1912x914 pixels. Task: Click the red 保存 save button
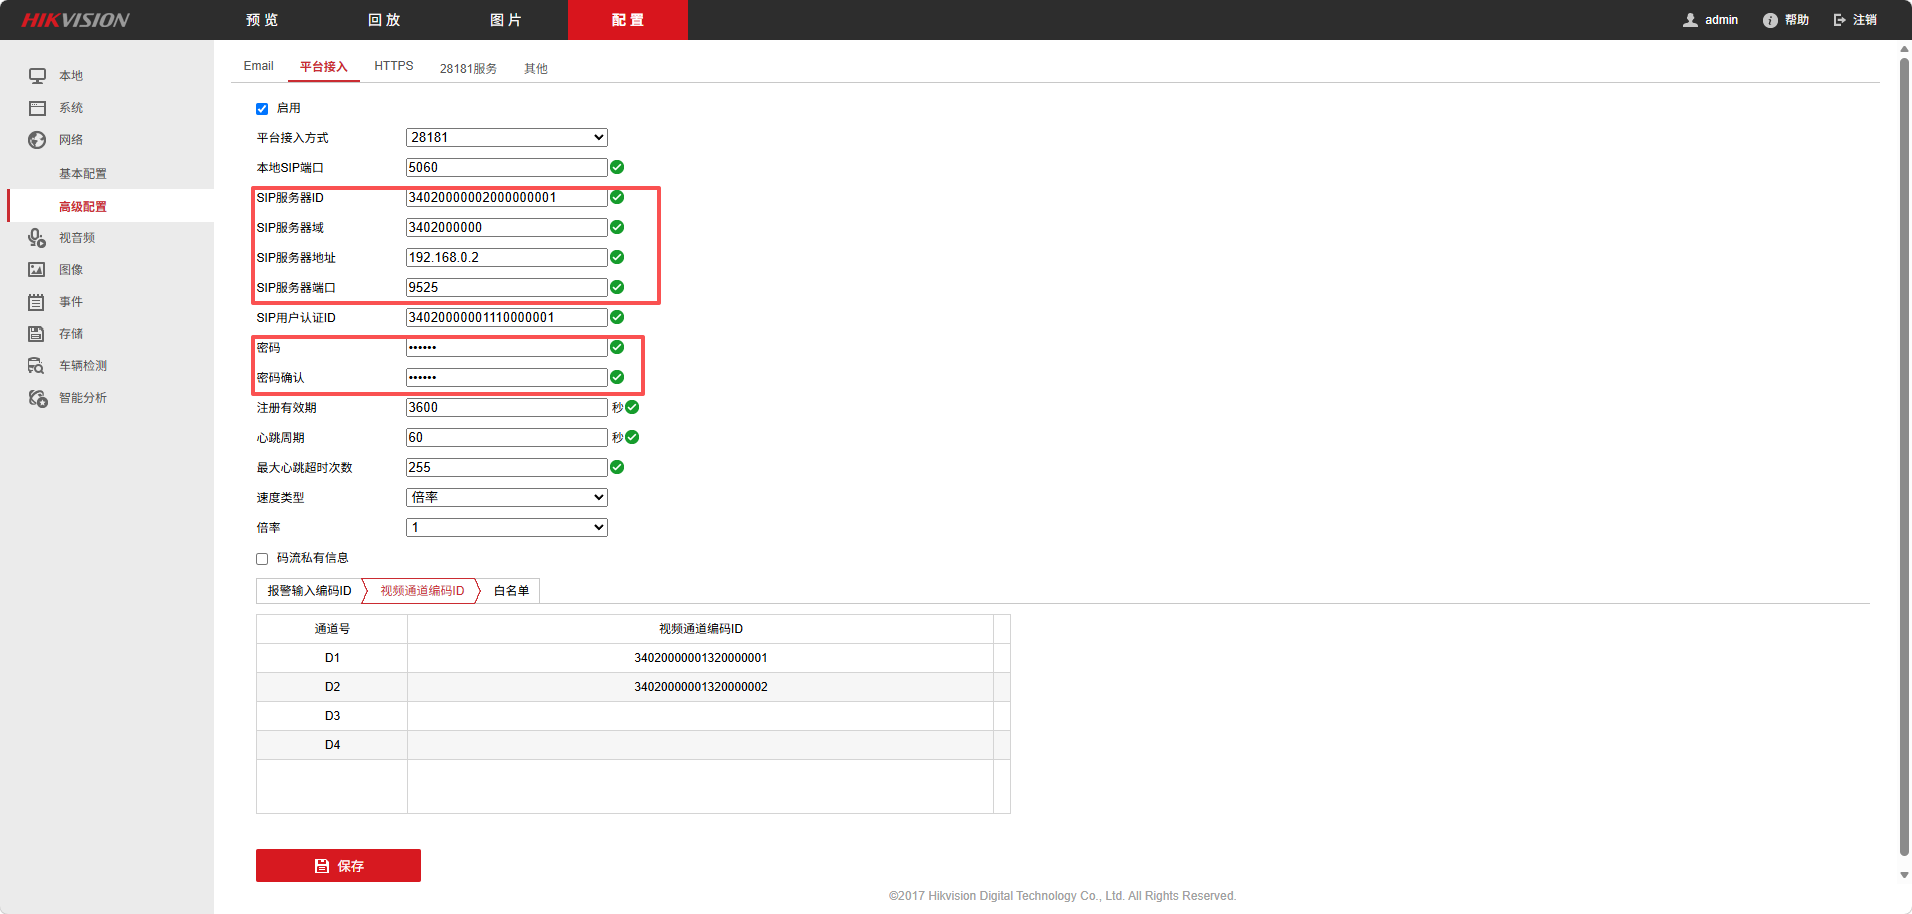click(338, 866)
